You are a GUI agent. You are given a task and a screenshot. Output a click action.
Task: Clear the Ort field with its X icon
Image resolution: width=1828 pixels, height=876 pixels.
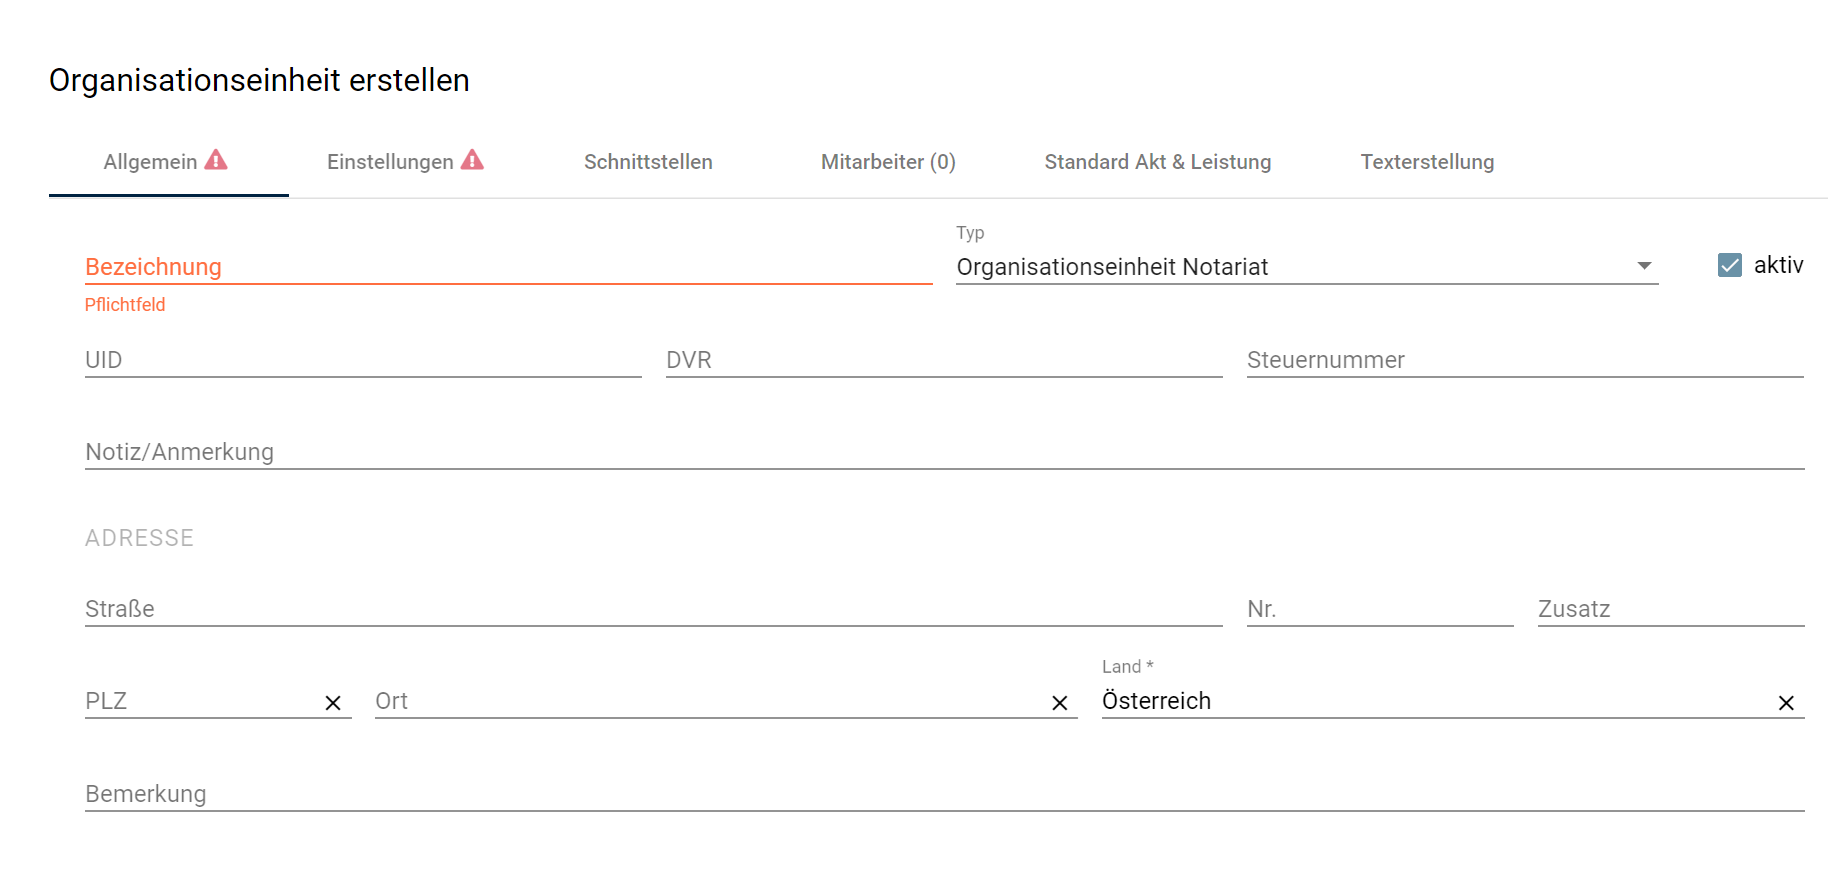click(x=1060, y=703)
